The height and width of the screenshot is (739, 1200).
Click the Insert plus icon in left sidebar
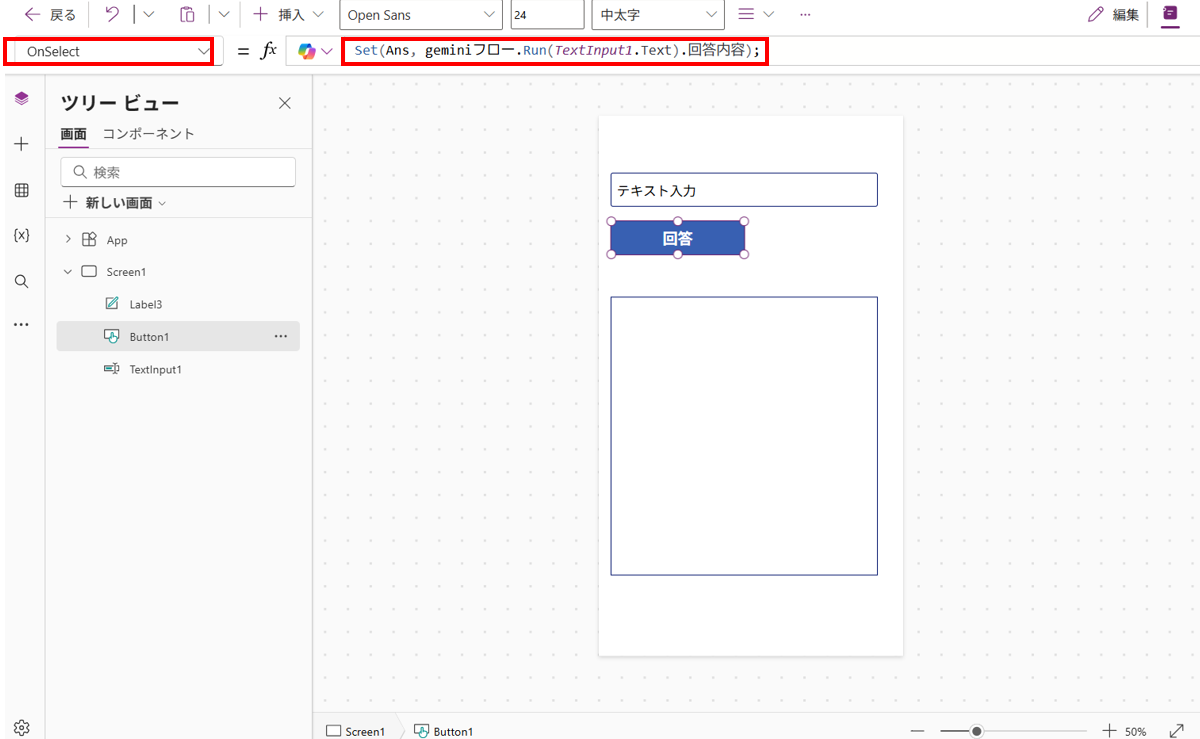point(22,144)
